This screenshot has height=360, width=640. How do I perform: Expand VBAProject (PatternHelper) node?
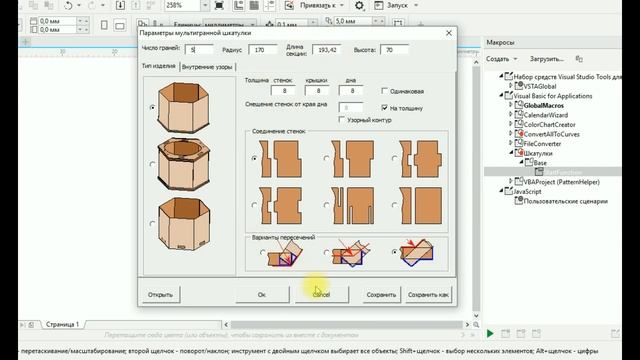click(511, 181)
